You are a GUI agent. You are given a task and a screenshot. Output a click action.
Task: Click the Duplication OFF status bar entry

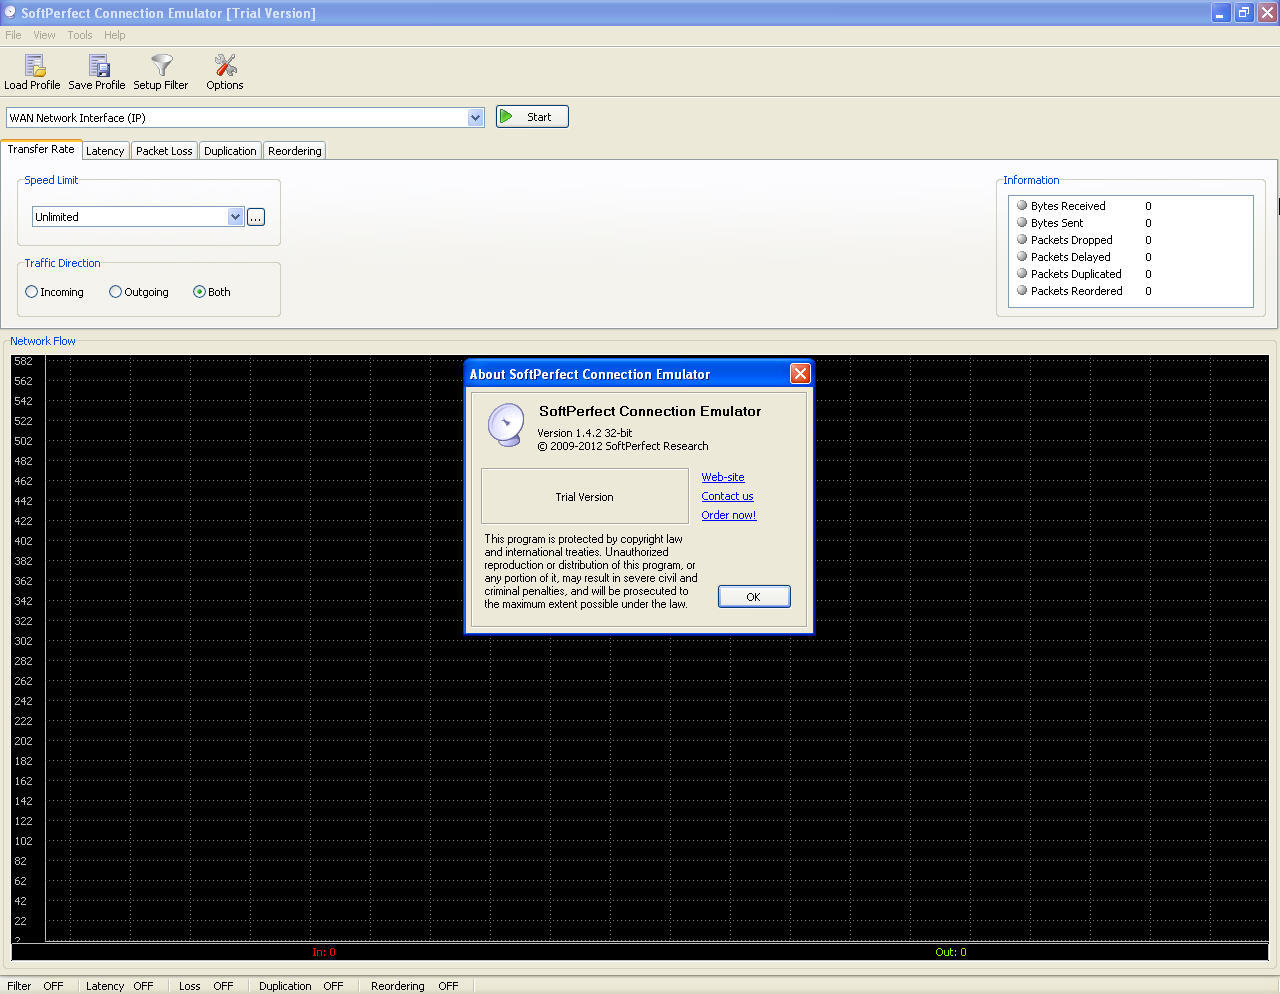[x=301, y=986]
